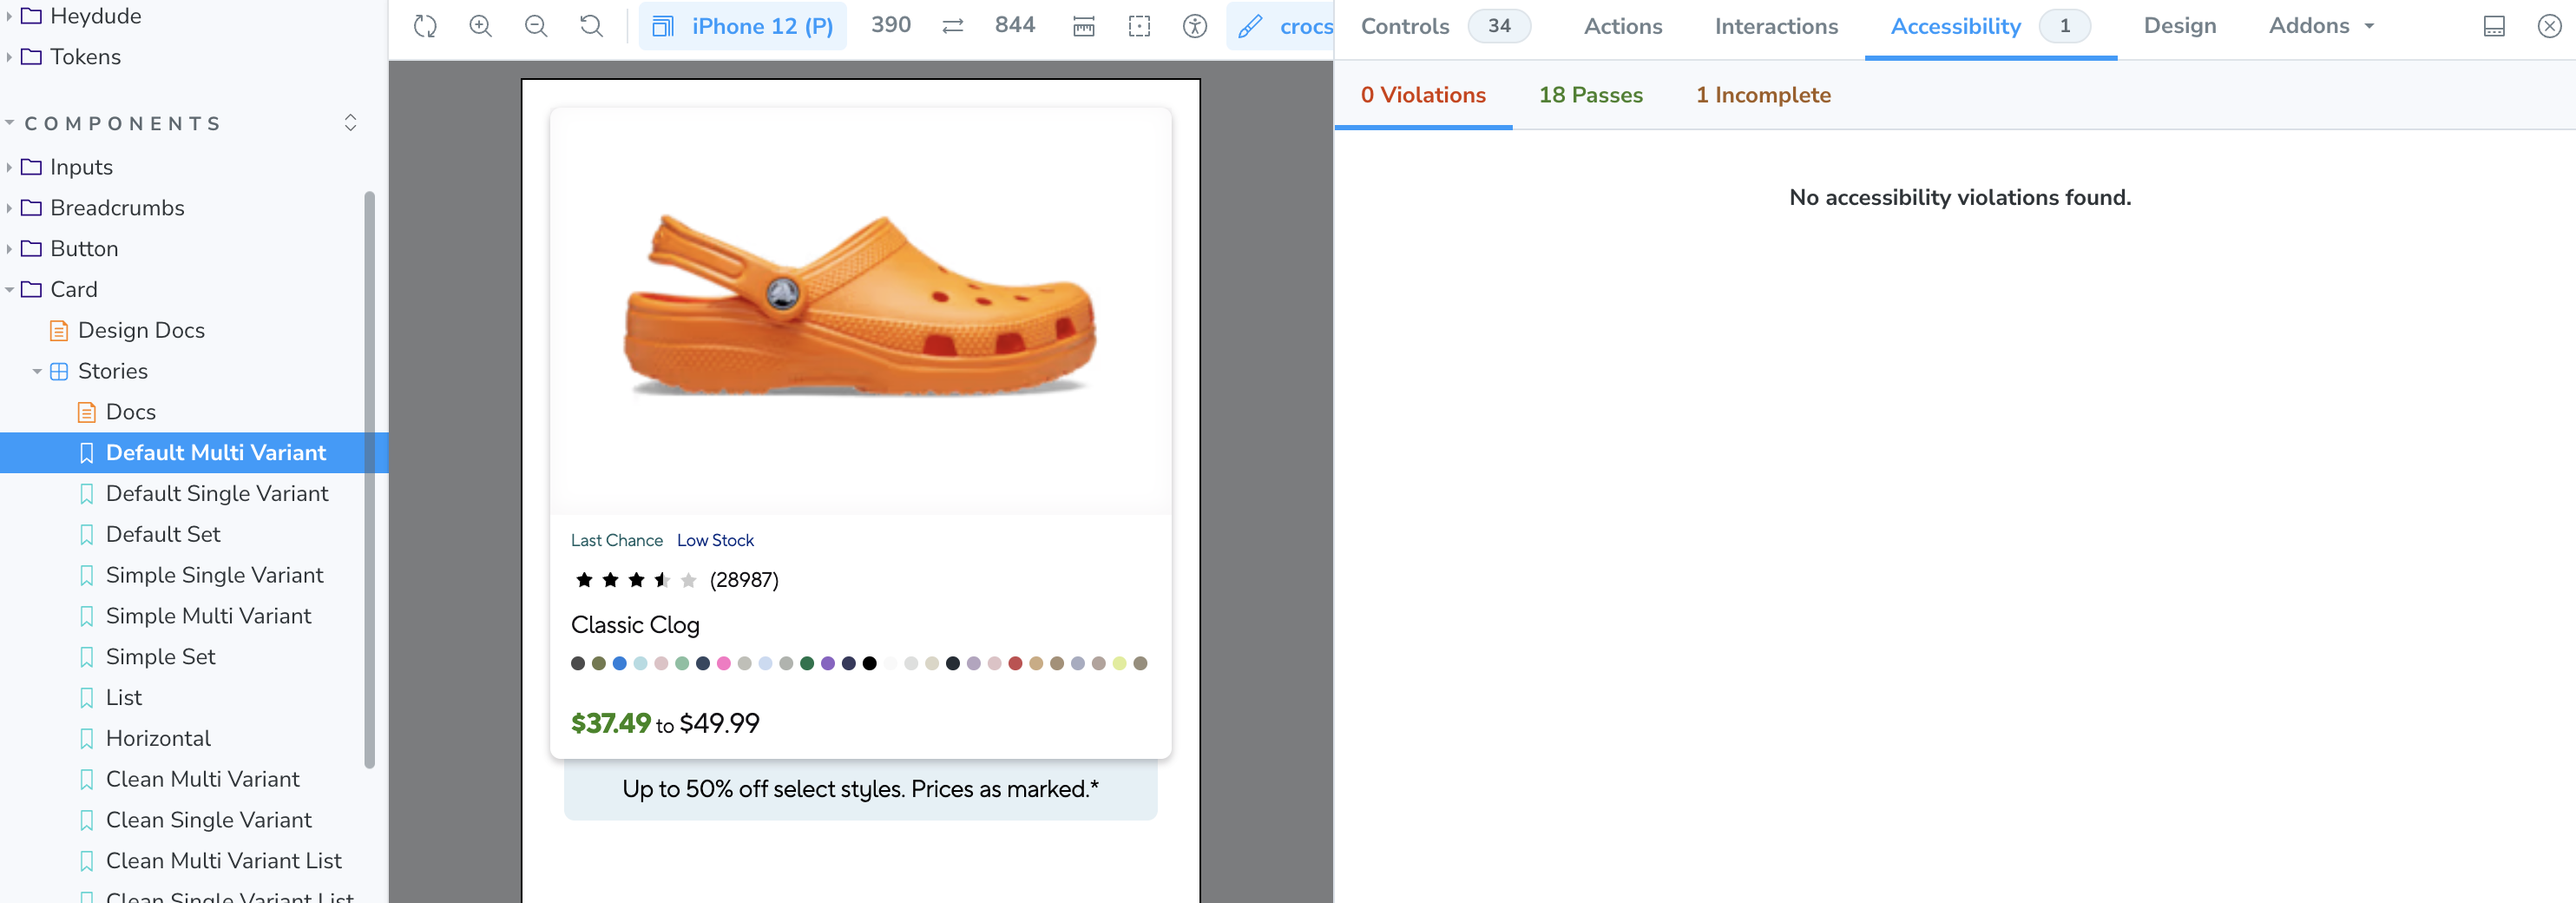Swap viewport width and height
Image resolution: width=2576 pixels, height=903 pixels.
(952, 26)
